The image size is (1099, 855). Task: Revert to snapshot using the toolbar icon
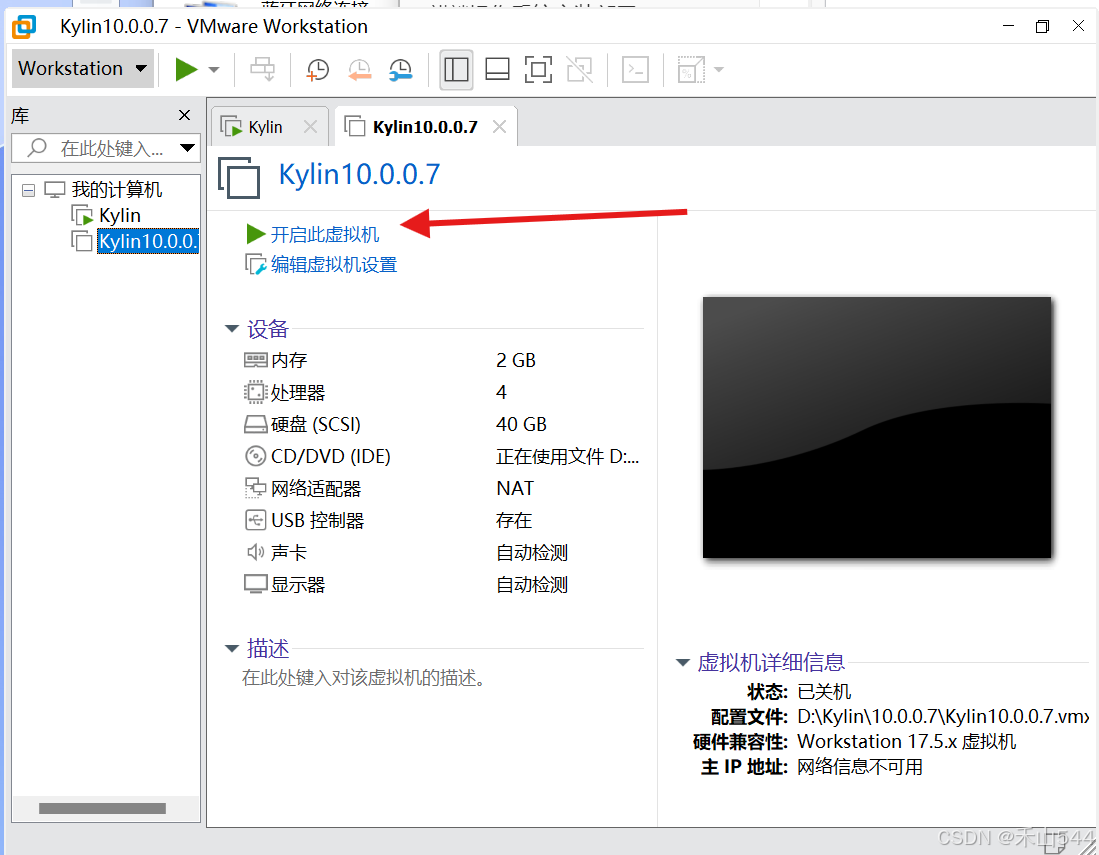point(359,69)
